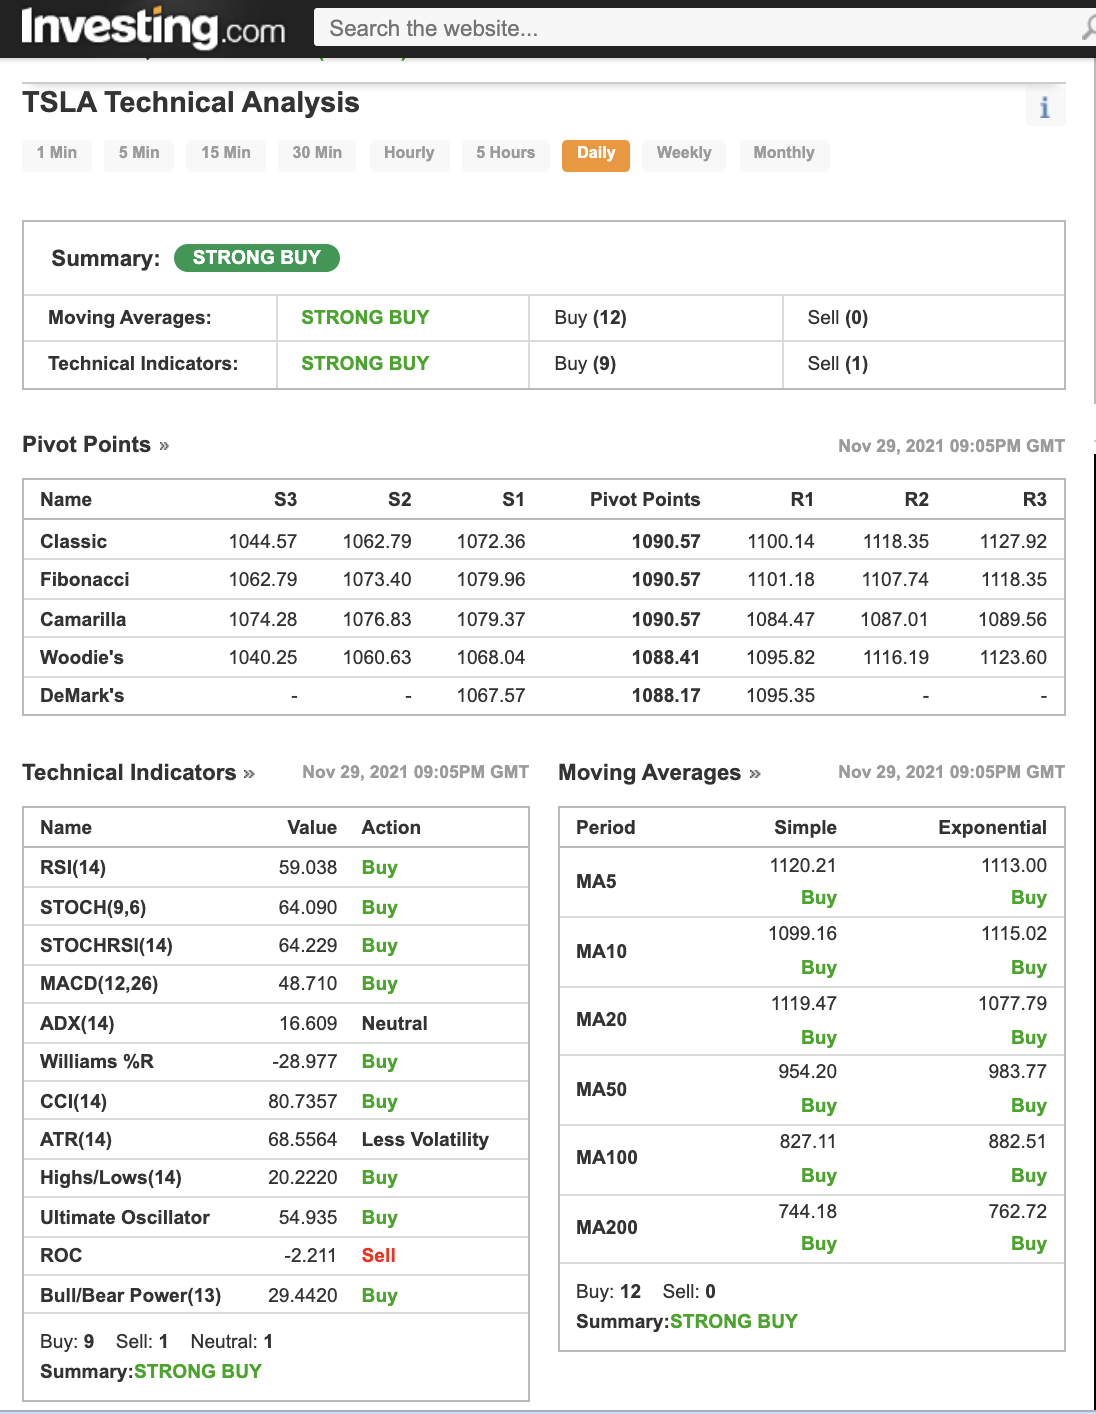Open the Hourly timeframe tab
The height and width of the screenshot is (1414, 1096).
pyautogui.click(x=409, y=154)
